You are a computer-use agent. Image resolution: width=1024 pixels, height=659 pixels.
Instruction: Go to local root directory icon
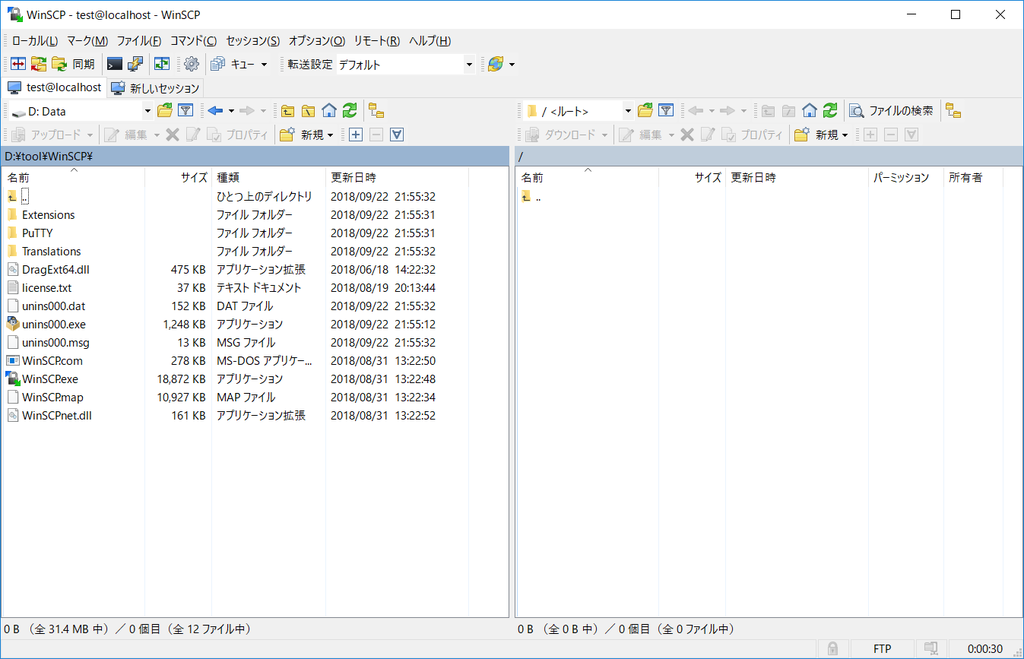(308, 110)
